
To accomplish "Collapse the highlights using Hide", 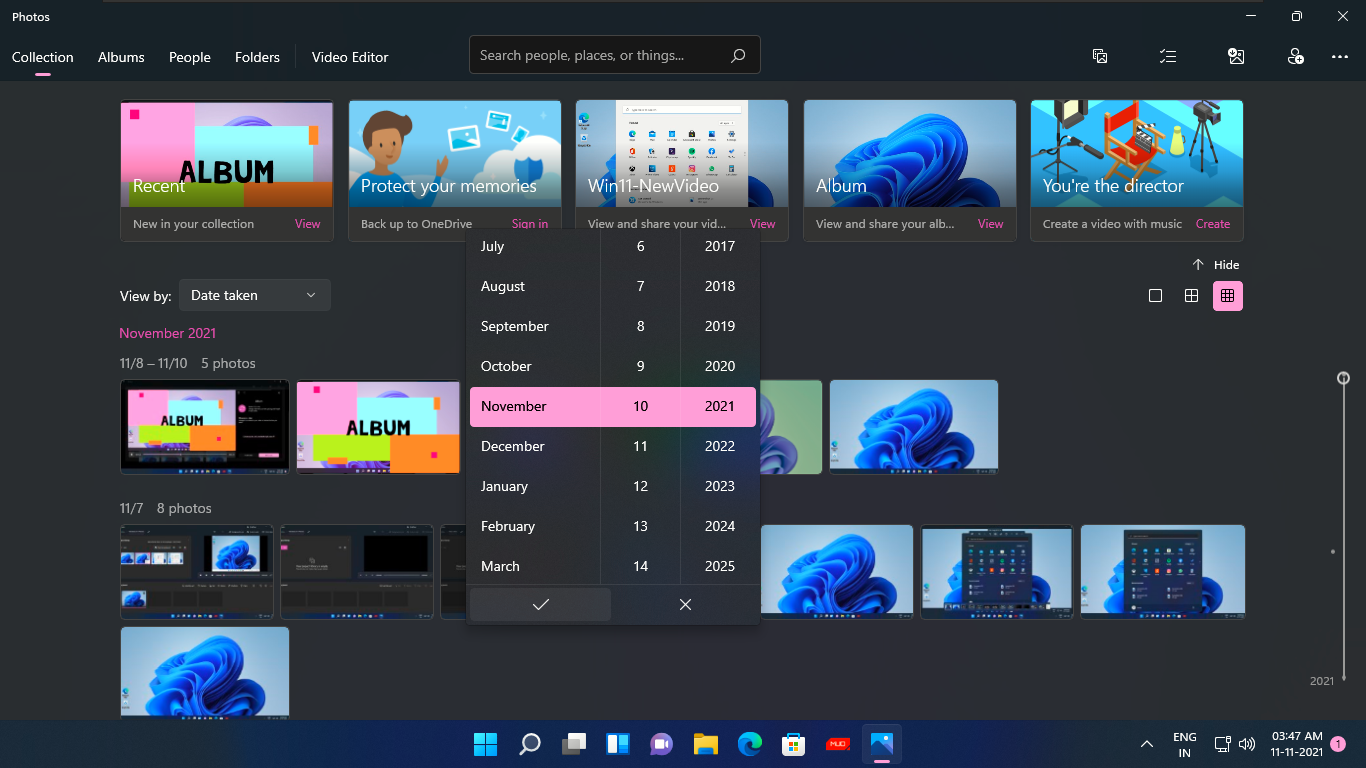I will [x=1215, y=265].
